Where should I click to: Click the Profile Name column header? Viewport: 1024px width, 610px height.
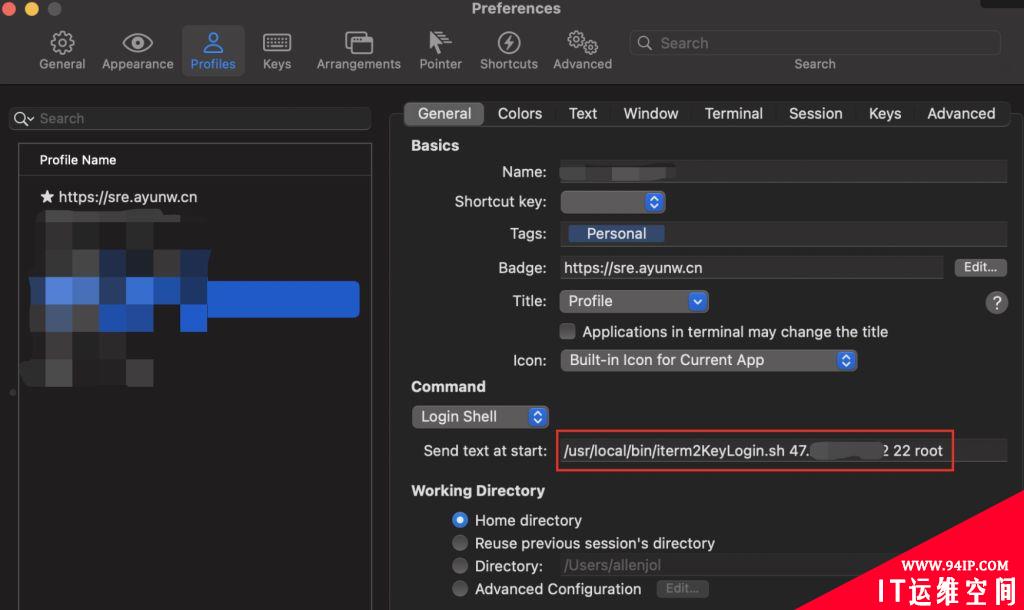195,160
